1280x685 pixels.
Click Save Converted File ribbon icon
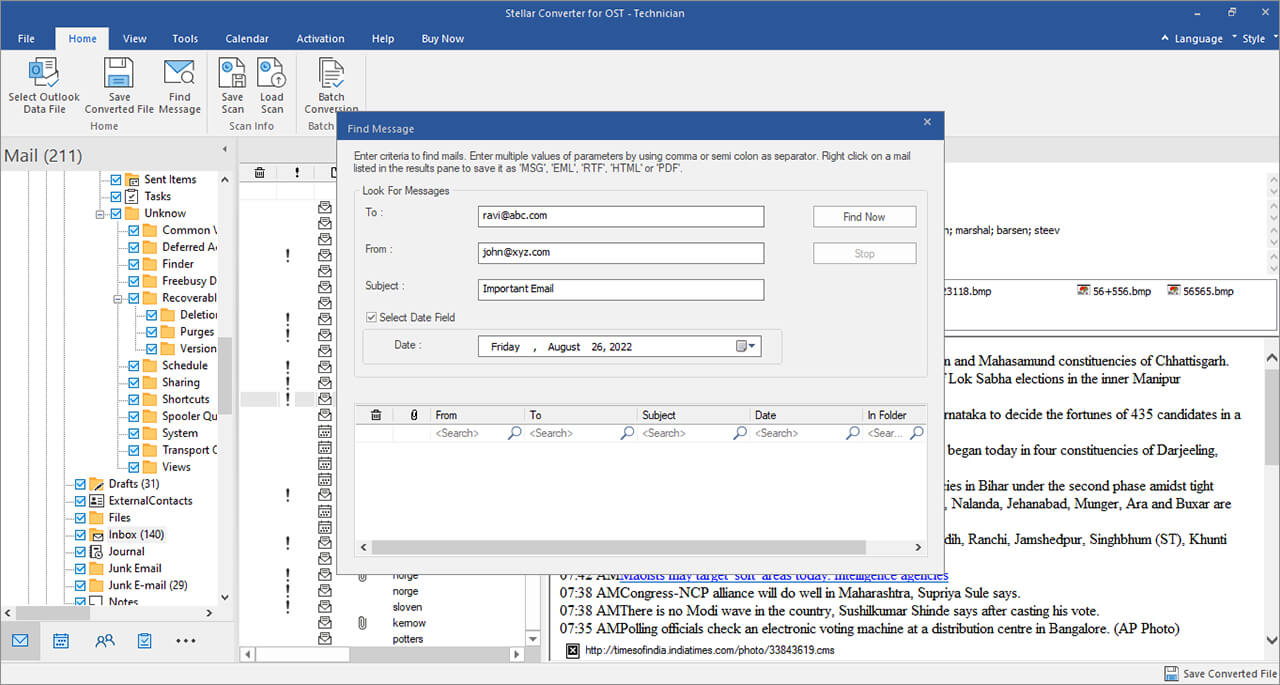click(119, 73)
